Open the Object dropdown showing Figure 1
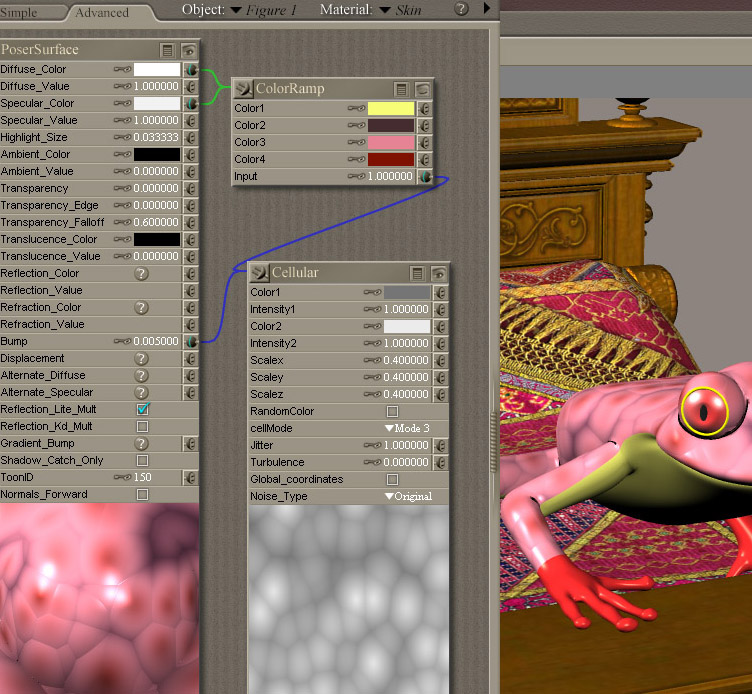The image size is (752, 694). tap(264, 10)
